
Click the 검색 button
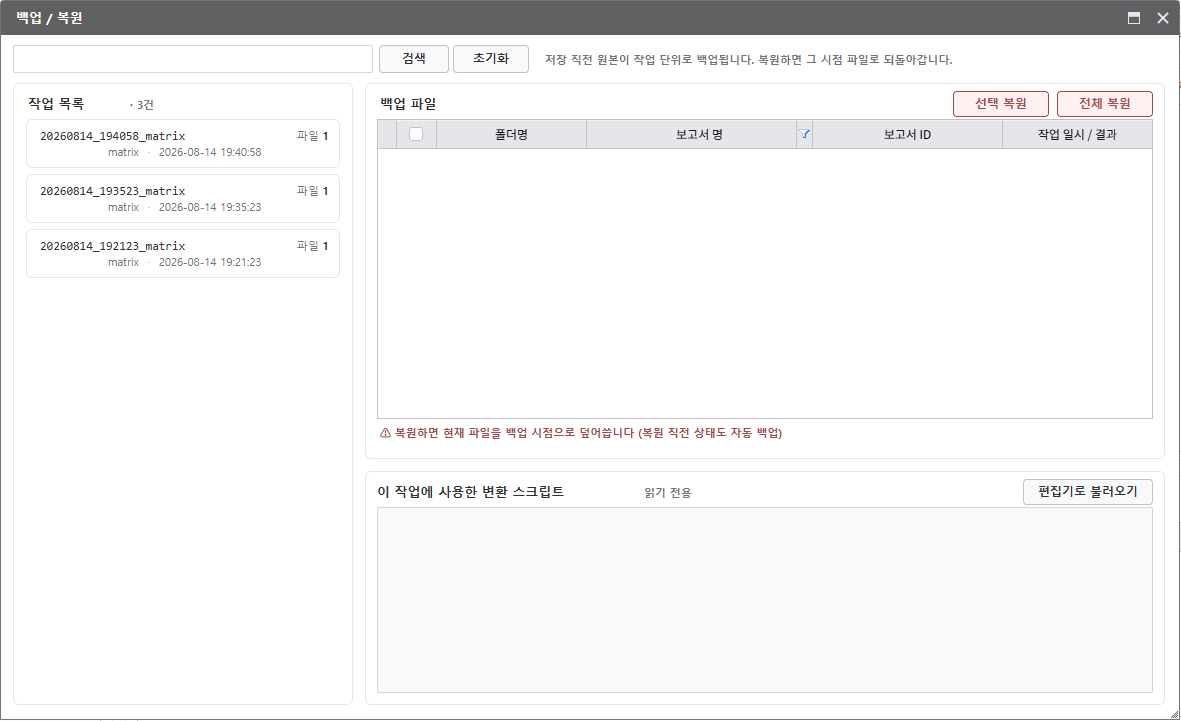[414, 59]
